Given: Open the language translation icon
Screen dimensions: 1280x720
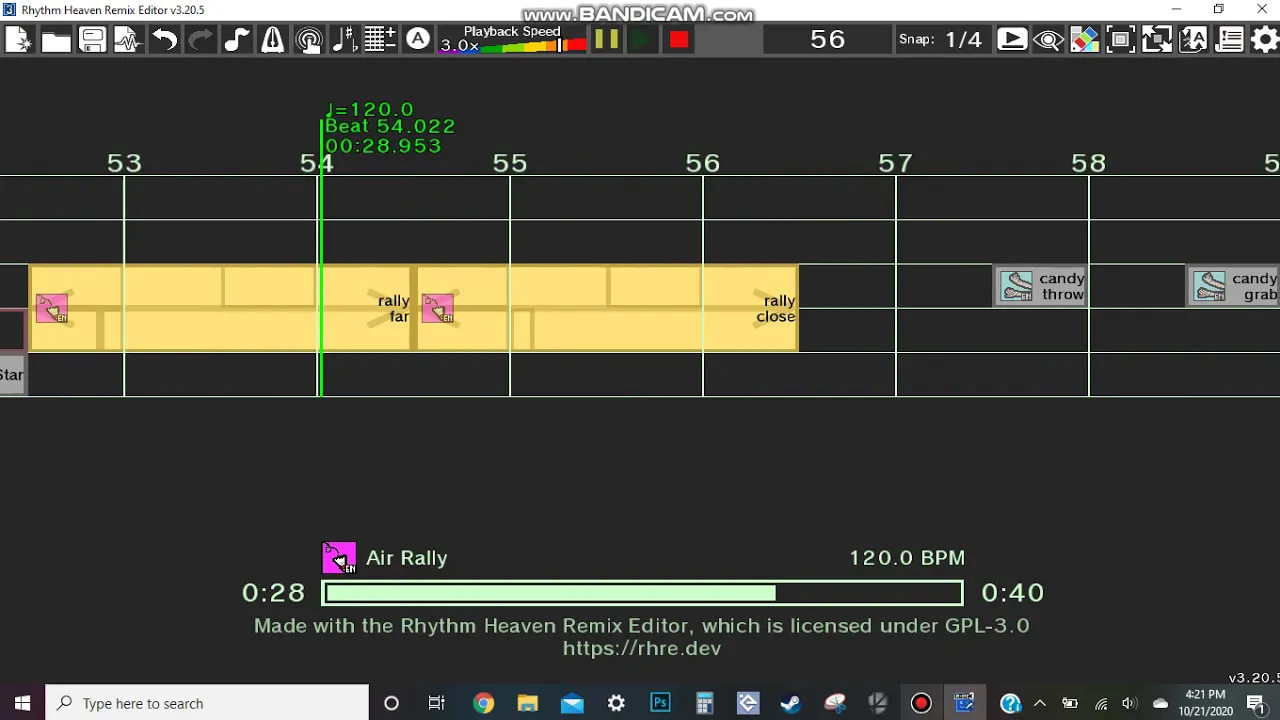Looking at the screenshot, I should [1193, 40].
